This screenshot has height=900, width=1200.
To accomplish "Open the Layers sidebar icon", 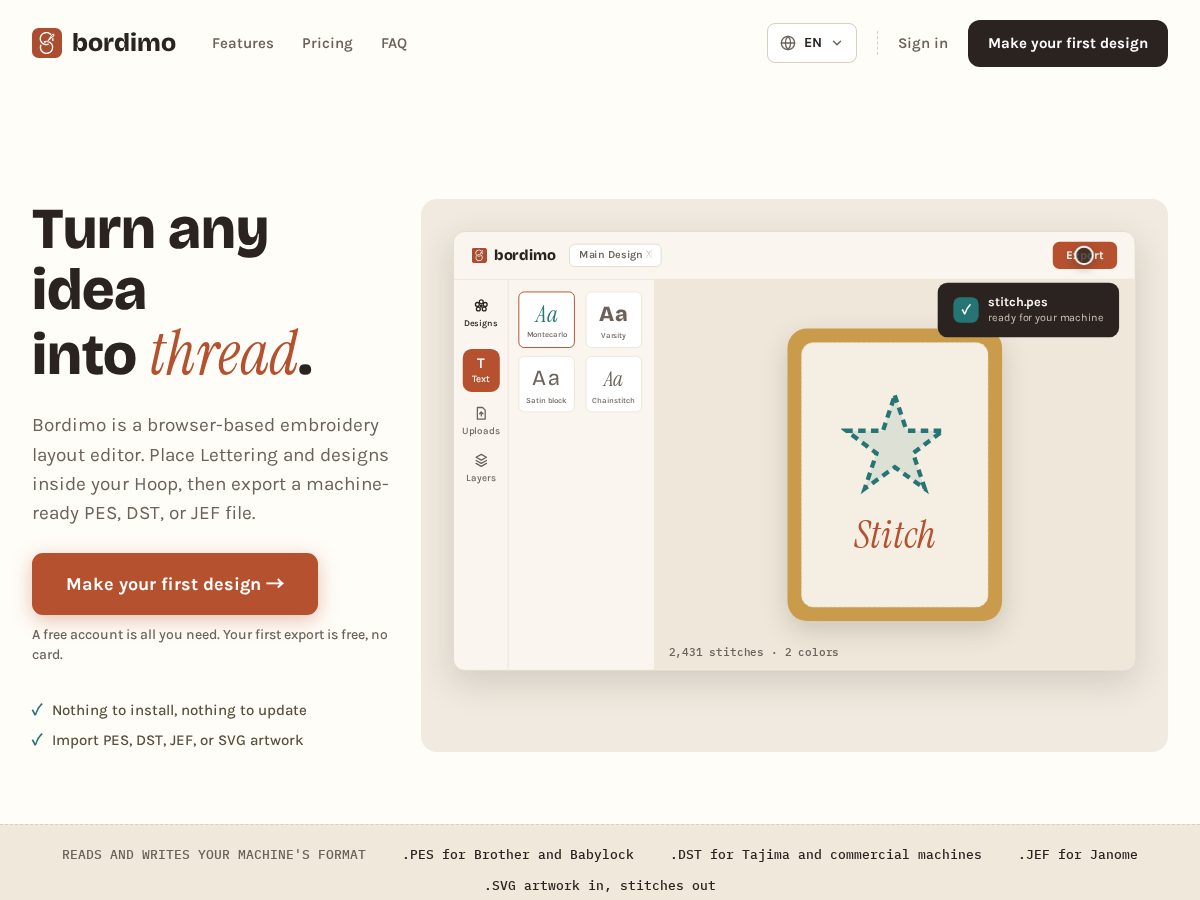I will point(481,468).
